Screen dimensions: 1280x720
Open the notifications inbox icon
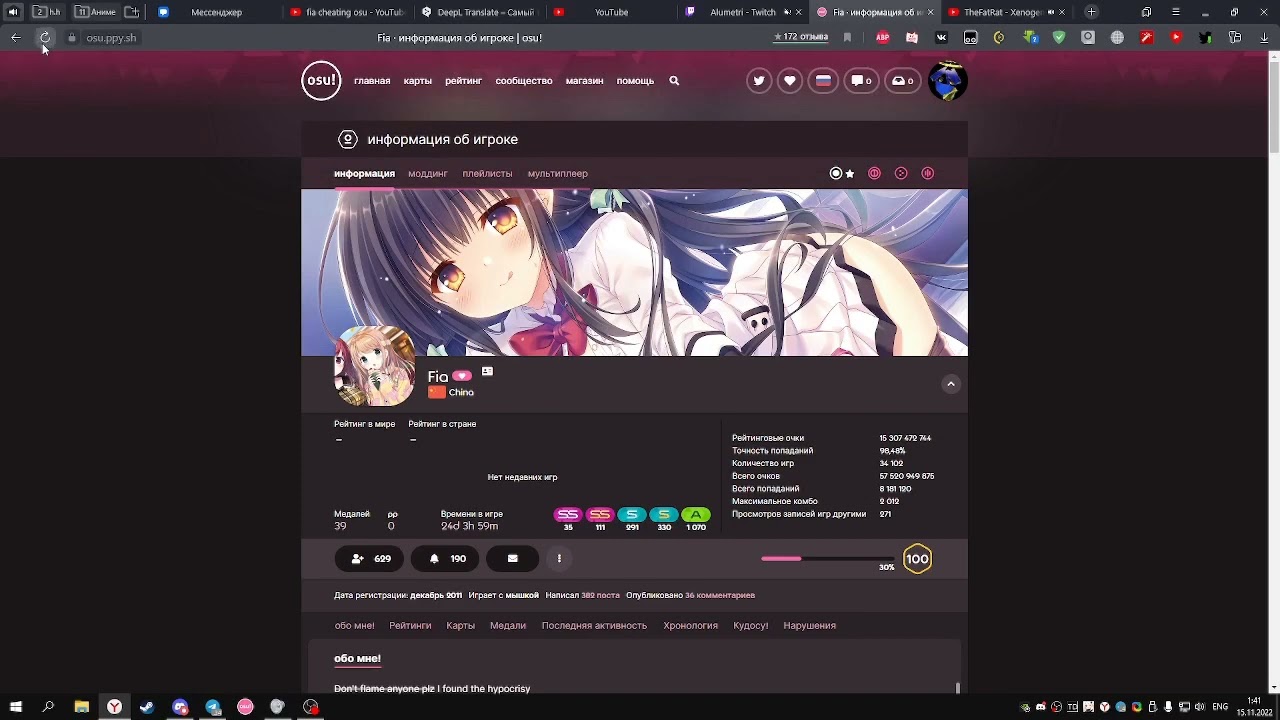pos(902,81)
